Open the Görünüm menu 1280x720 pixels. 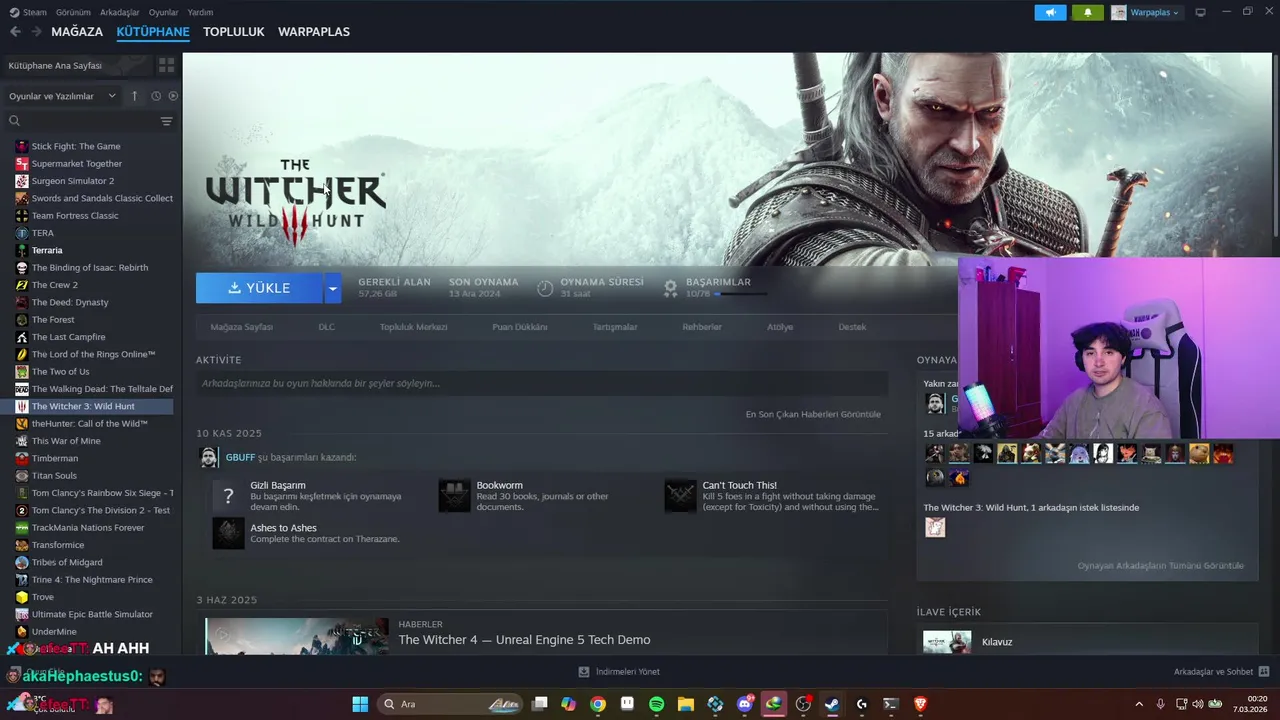pos(73,12)
